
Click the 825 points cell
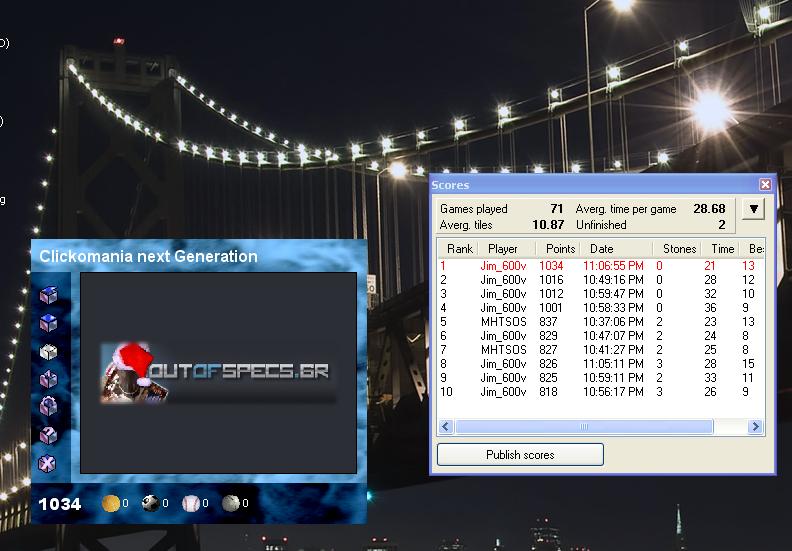click(x=548, y=378)
